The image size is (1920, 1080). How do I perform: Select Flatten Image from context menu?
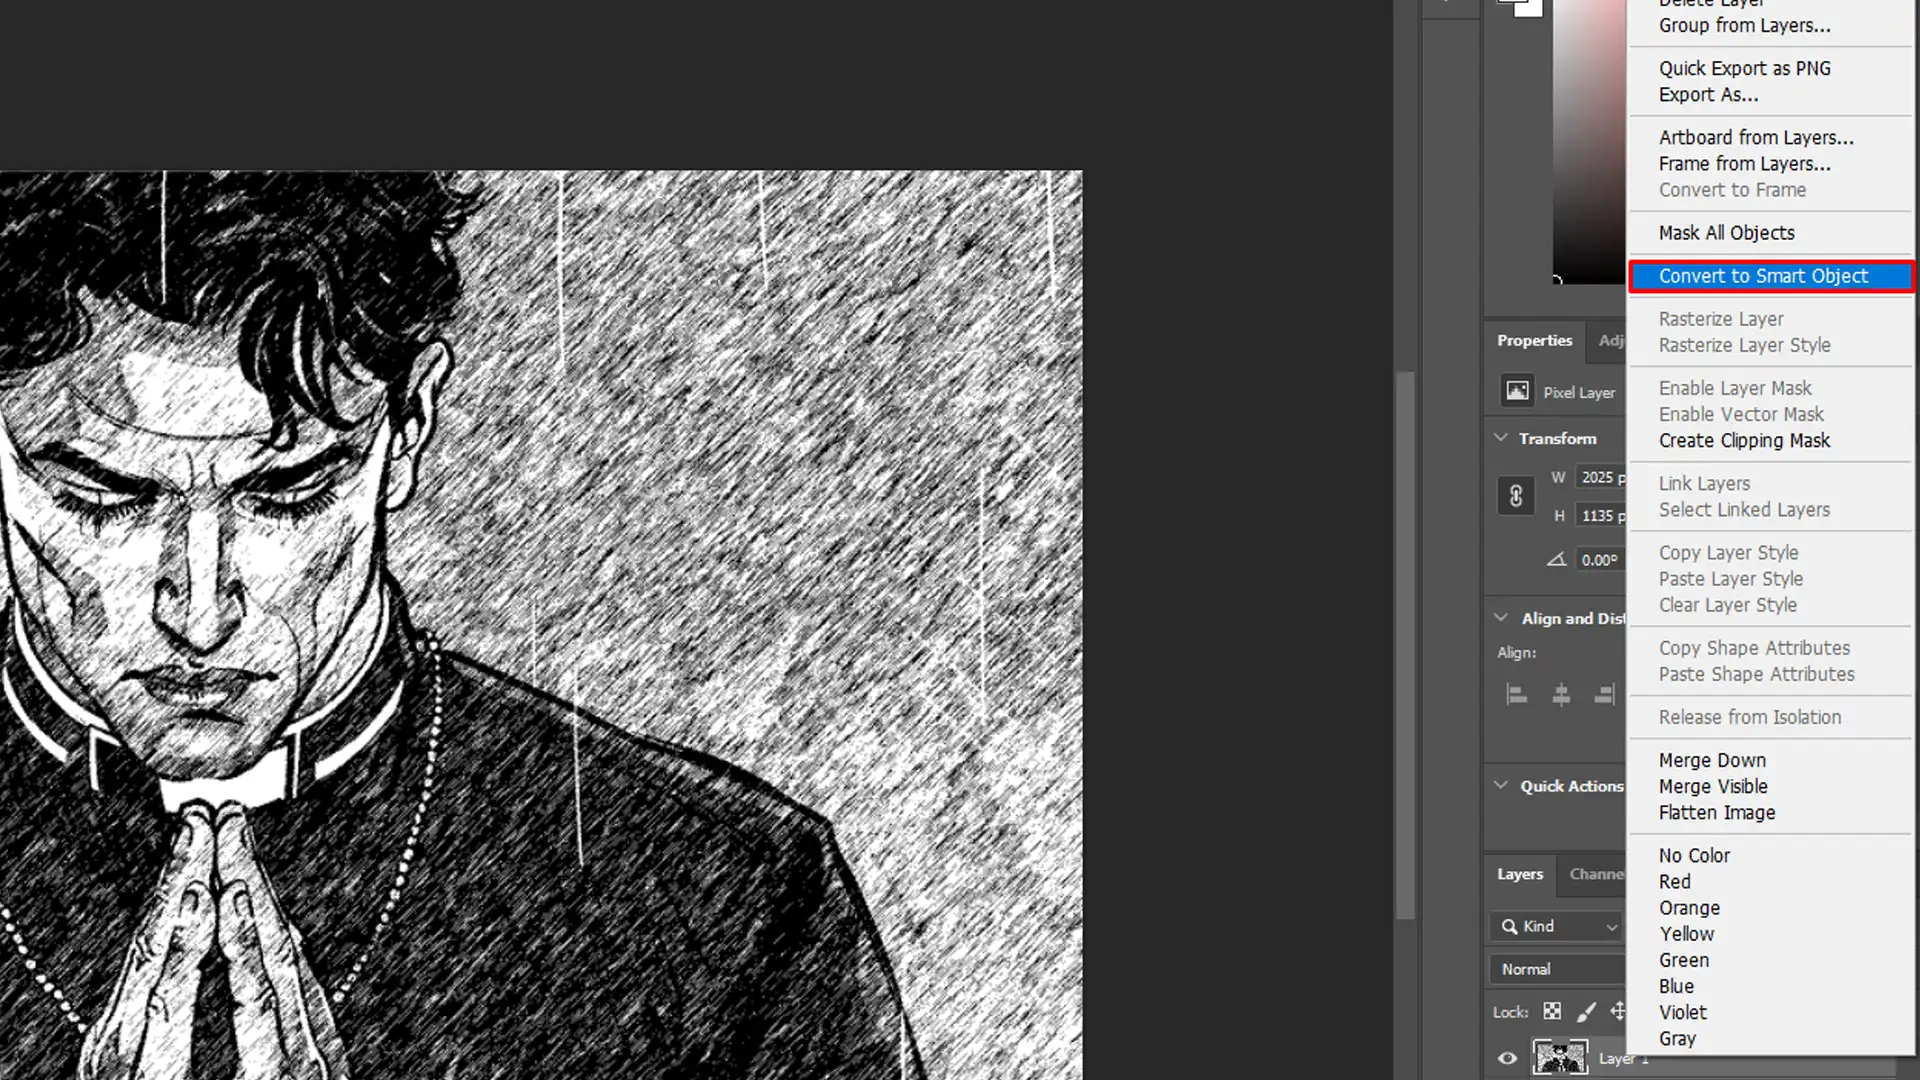tap(1717, 812)
